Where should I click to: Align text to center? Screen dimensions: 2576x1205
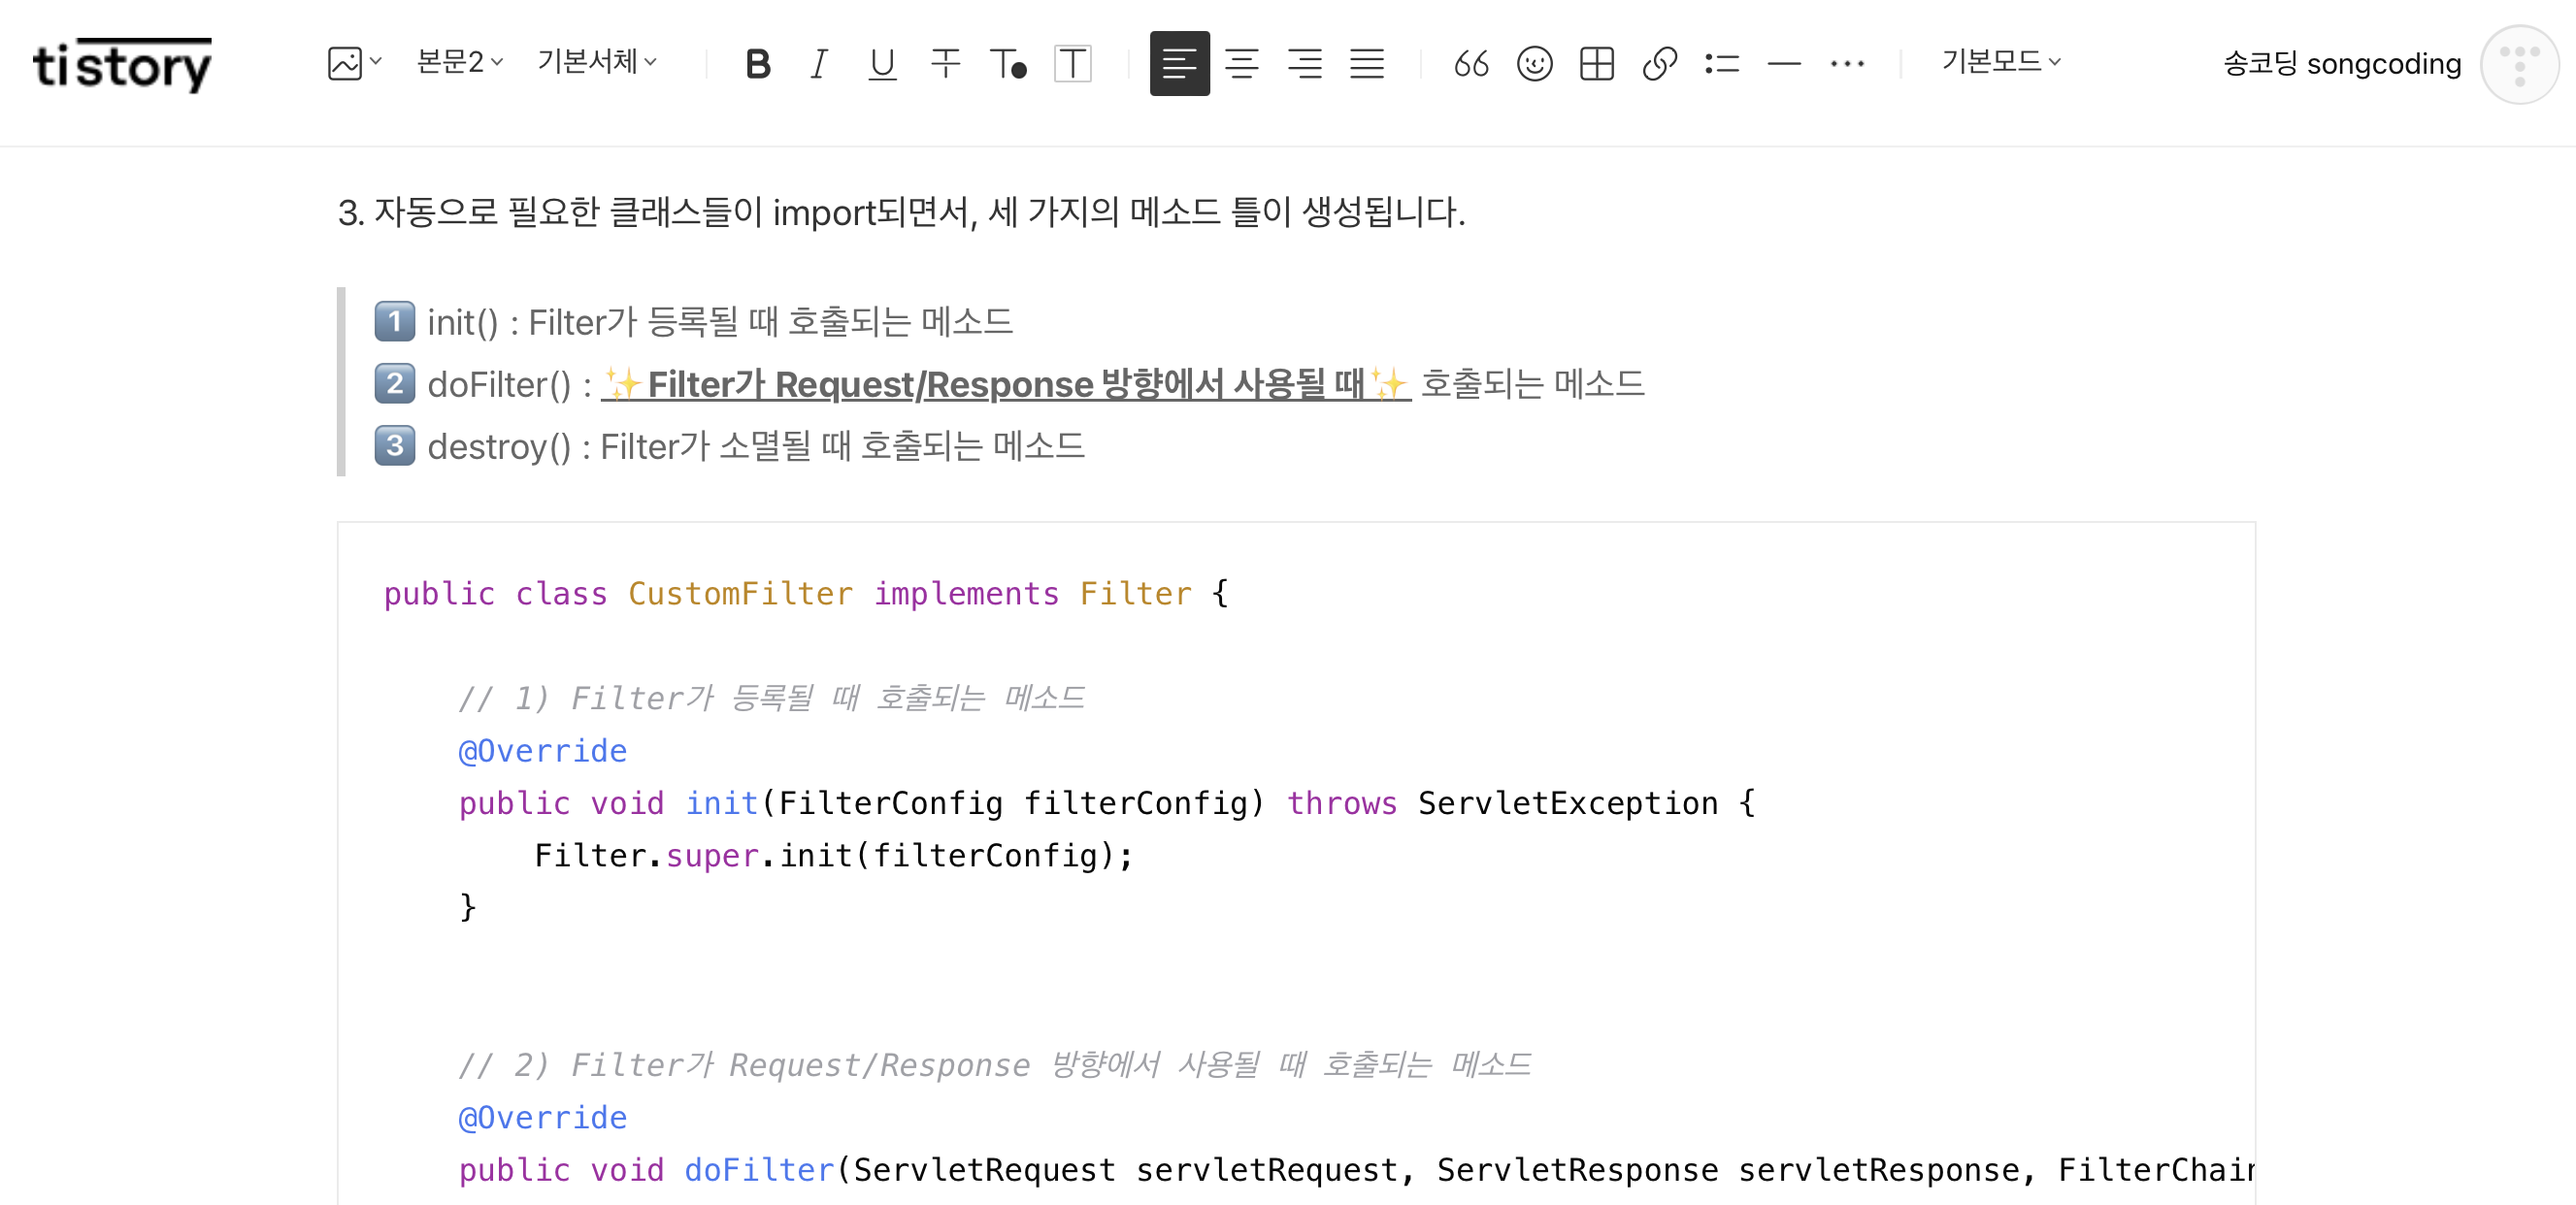(x=1242, y=64)
